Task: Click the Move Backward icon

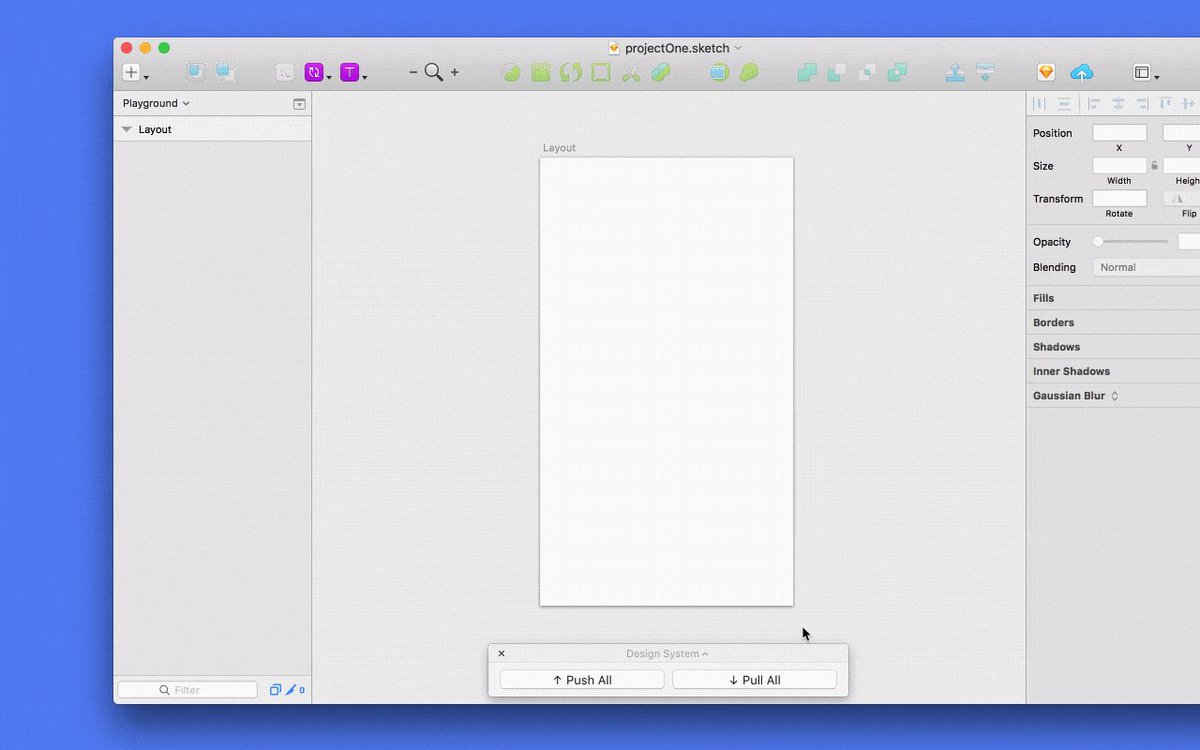Action: (986, 72)
